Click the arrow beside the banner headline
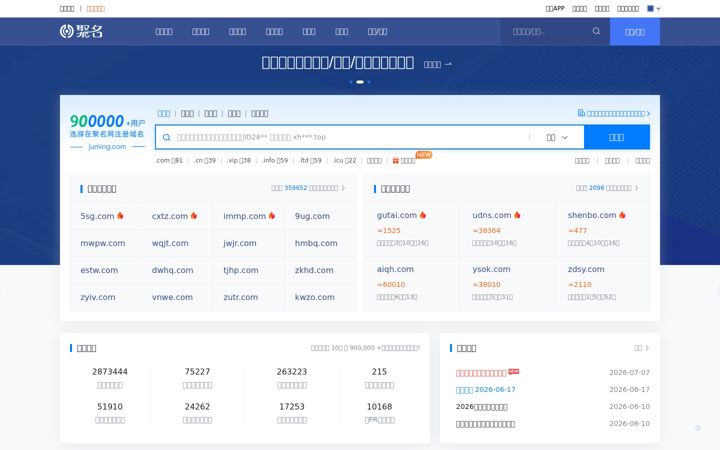 [448, 64]
